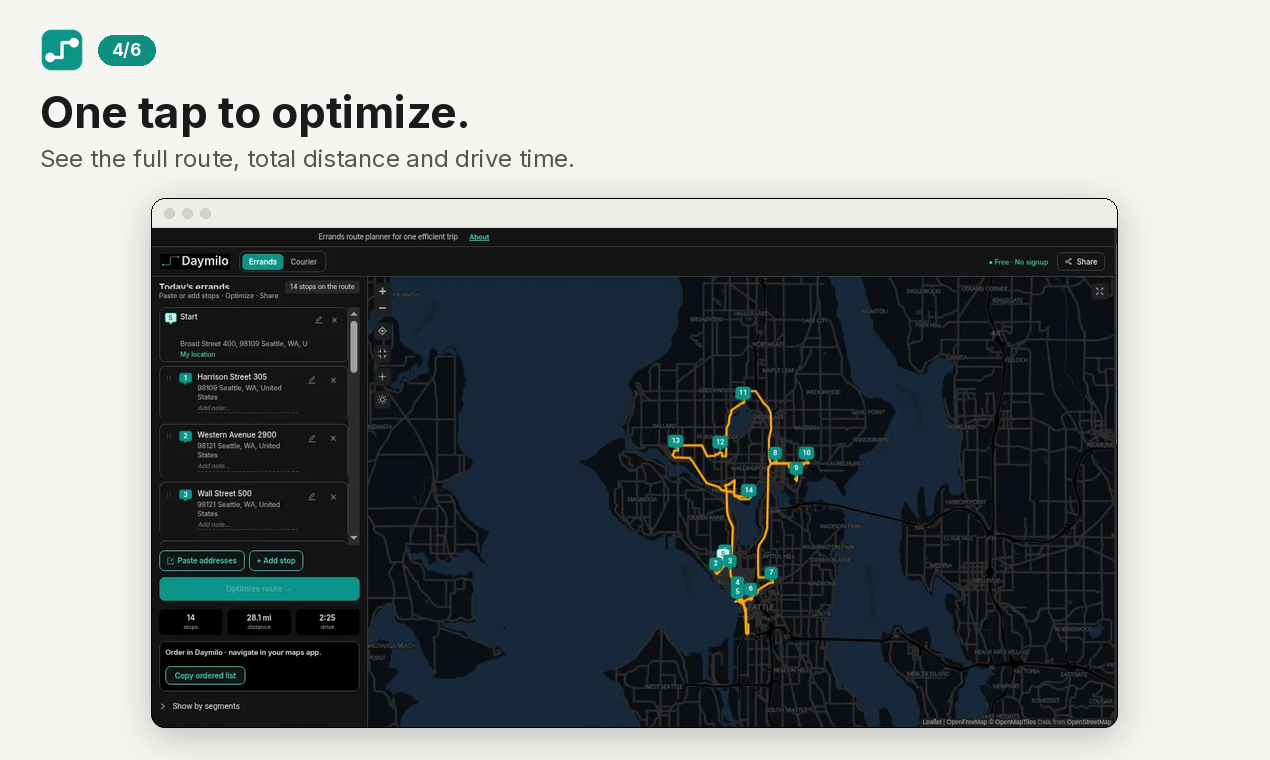
Task: Click the Optimize route button
Action: [259, 589]
